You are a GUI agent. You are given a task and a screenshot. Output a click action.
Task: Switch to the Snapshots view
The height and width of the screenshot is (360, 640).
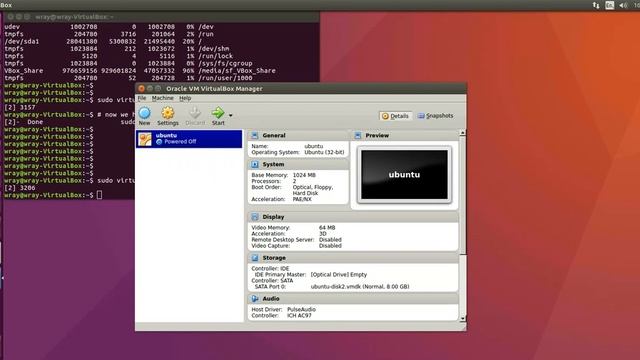(435, 116)
